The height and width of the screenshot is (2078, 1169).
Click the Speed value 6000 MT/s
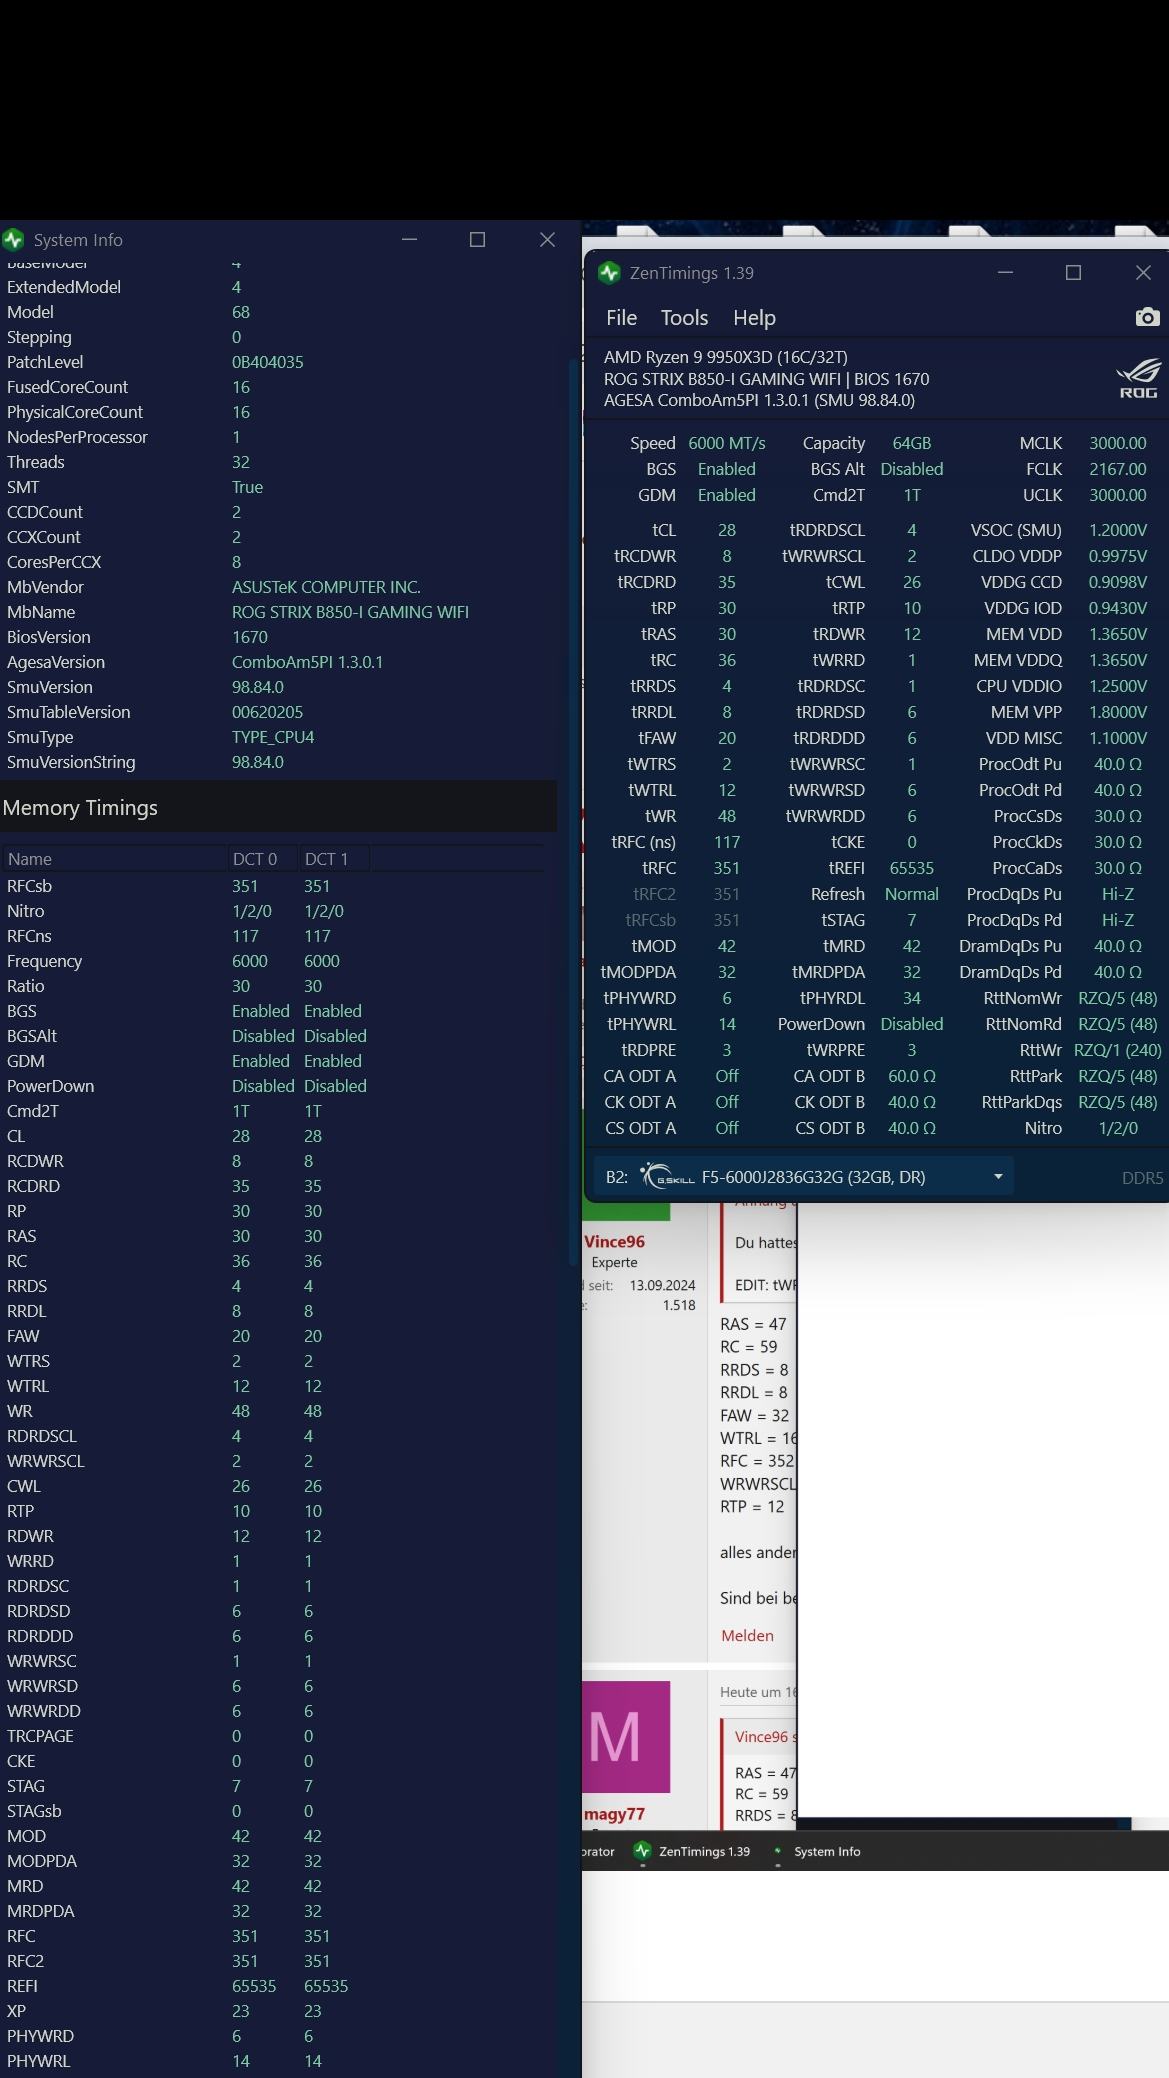[727, 443]
